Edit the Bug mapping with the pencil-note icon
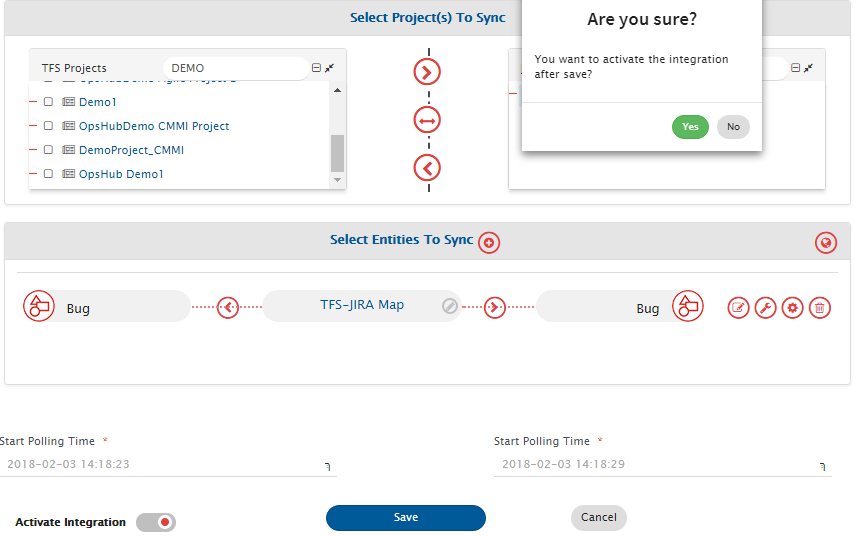 738,307
